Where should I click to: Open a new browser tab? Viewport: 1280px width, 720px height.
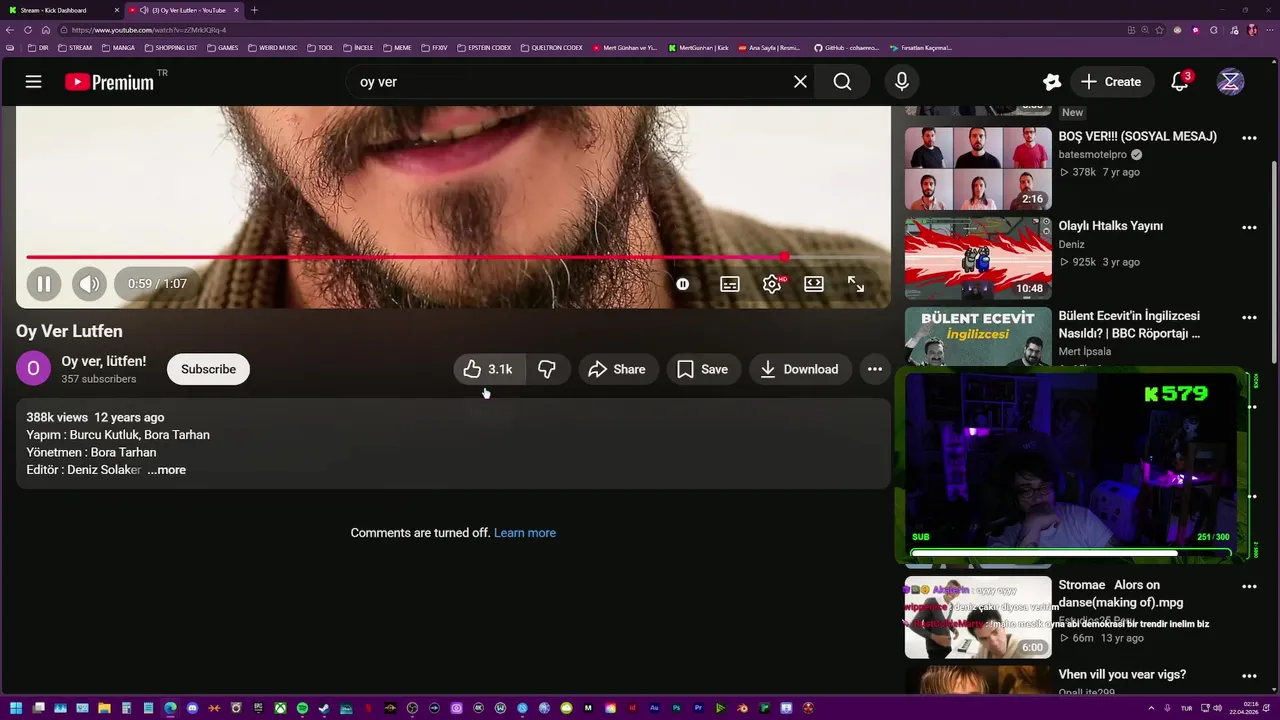pos(254,10)
